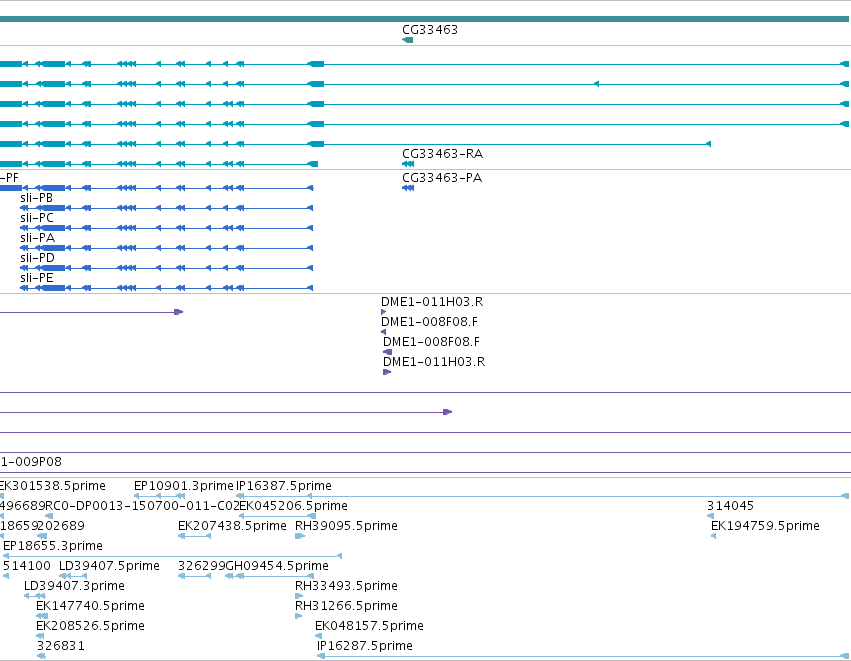The height and width of the screenshot is (661, 851).
Task: Select feature 514100 label
Action: point(27,566)
